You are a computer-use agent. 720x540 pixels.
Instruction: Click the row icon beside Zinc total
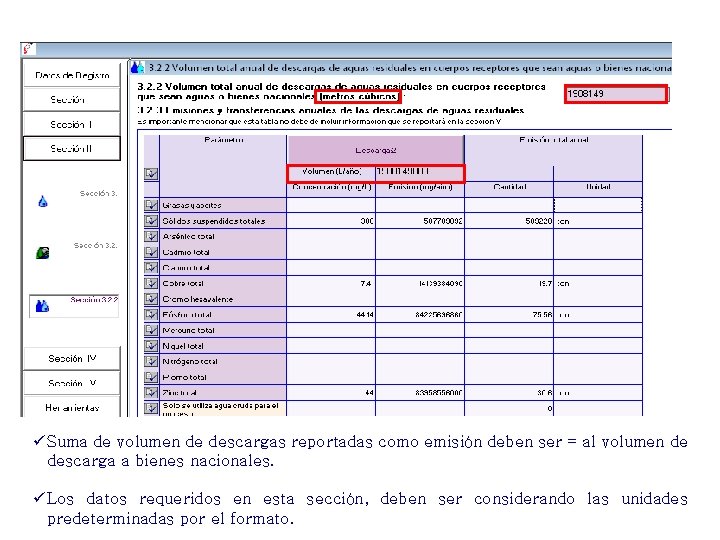pos(151,392)
